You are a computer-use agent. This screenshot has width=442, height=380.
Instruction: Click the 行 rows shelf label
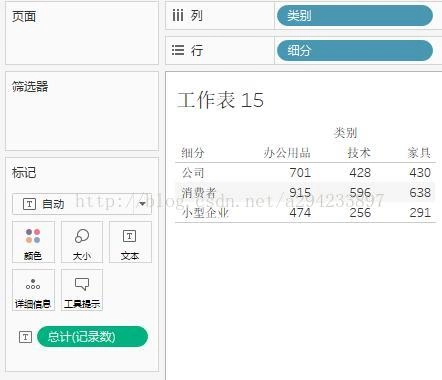[x=197, y=51]
